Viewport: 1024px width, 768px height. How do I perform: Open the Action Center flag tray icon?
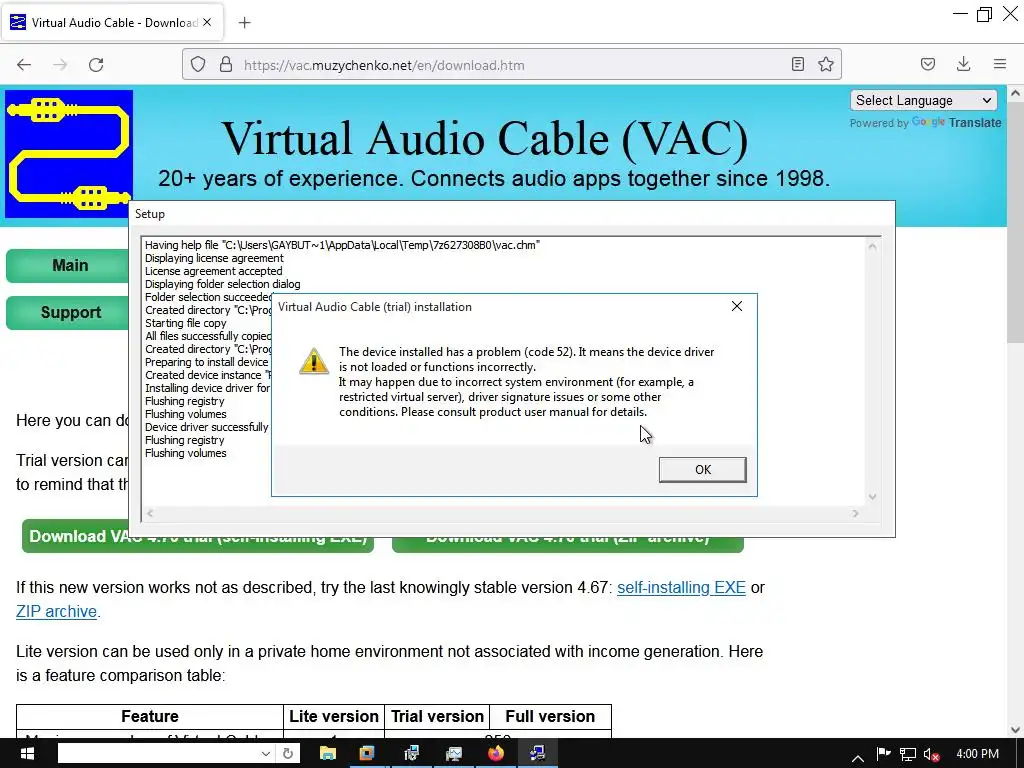coord(883,754)
